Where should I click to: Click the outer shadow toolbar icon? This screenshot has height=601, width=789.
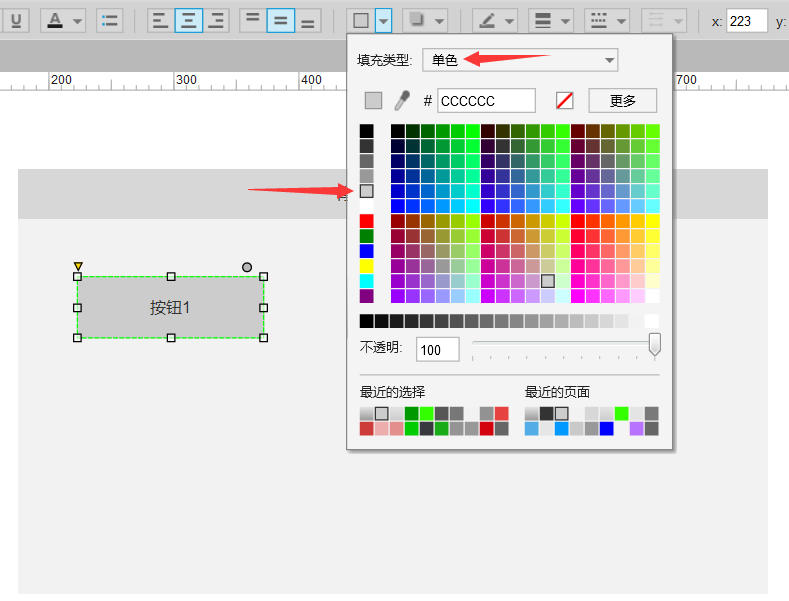click(417, 21)
